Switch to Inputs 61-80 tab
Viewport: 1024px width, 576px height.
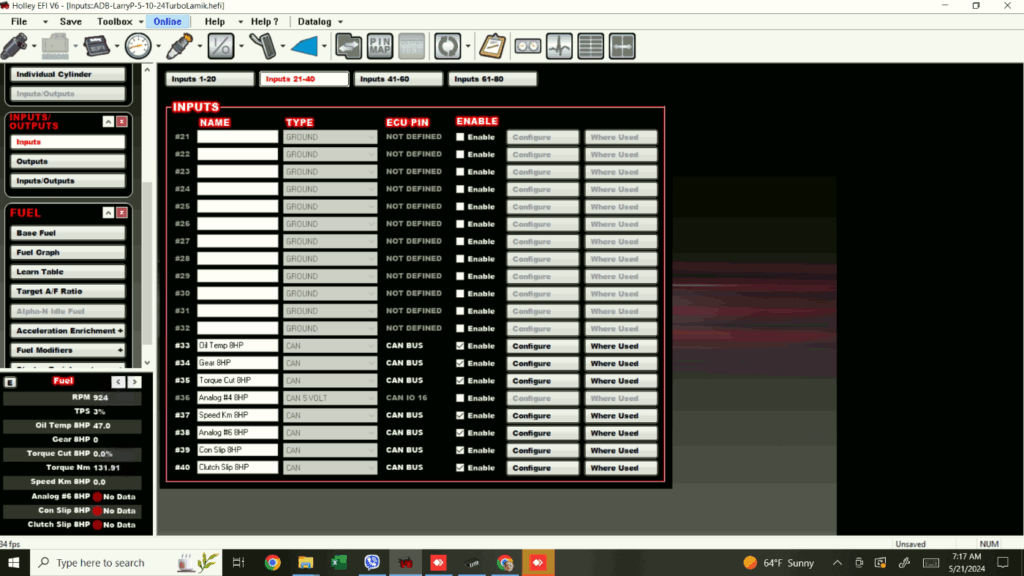pos(492,79)
